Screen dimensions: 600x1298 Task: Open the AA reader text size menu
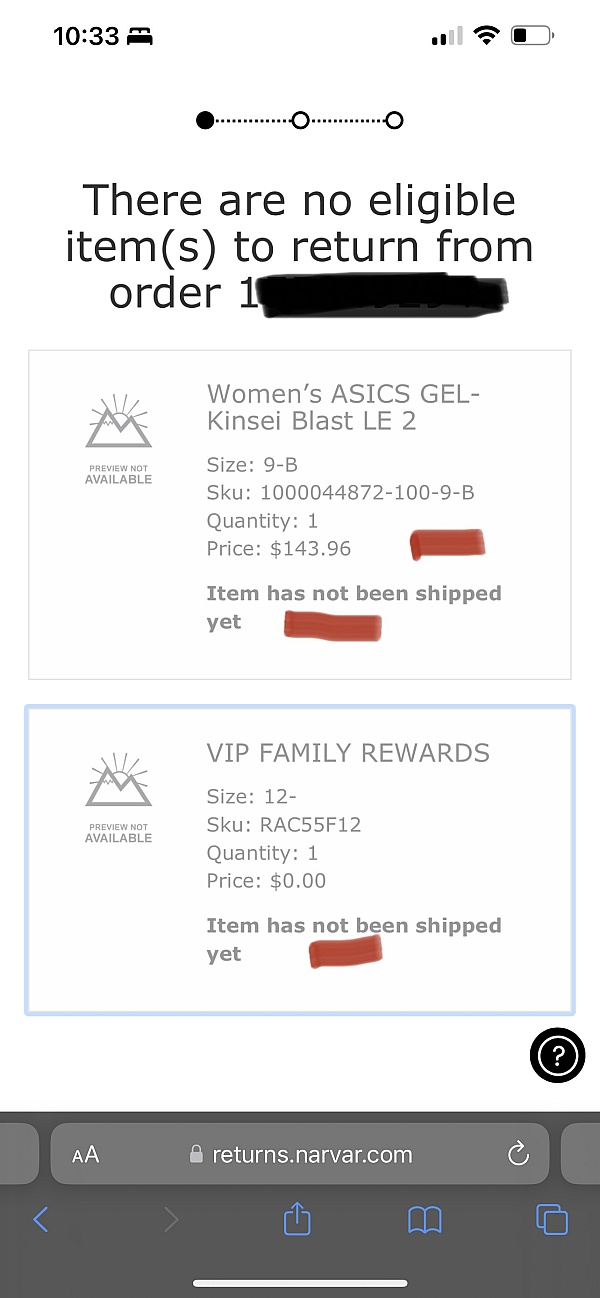86,1155
